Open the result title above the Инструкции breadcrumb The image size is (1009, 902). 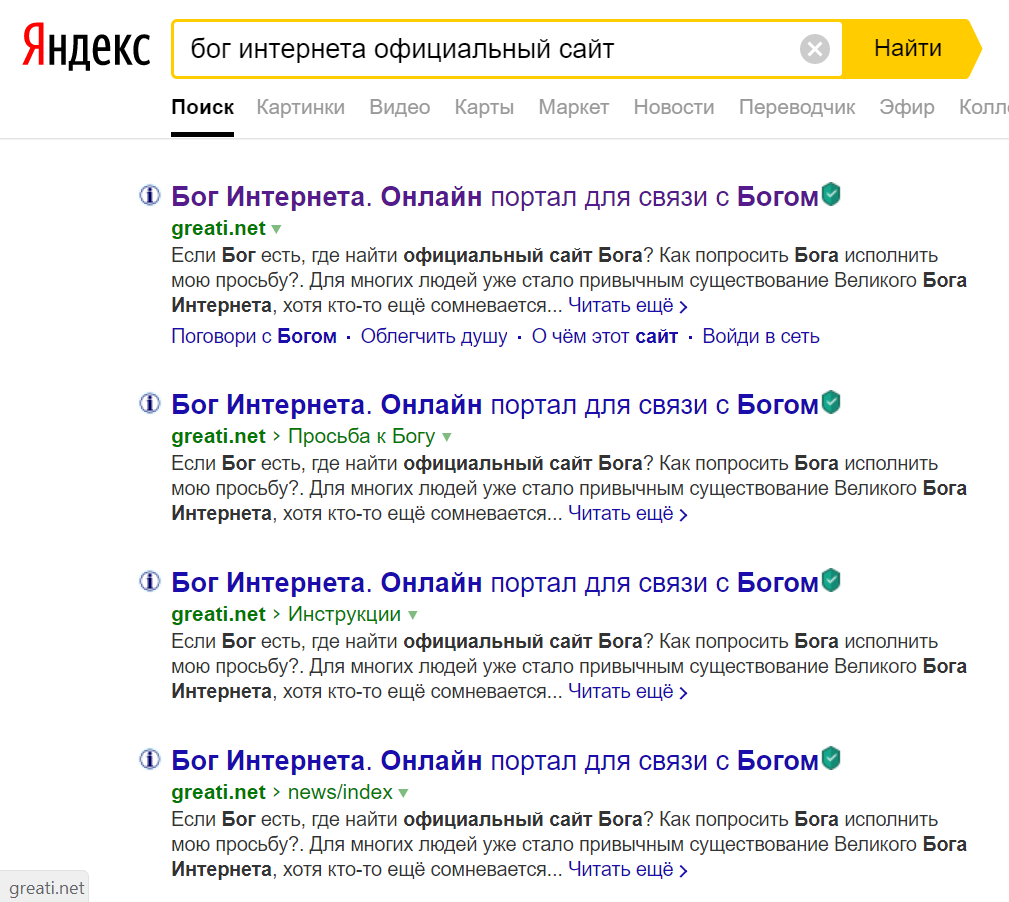coord(494,583)
